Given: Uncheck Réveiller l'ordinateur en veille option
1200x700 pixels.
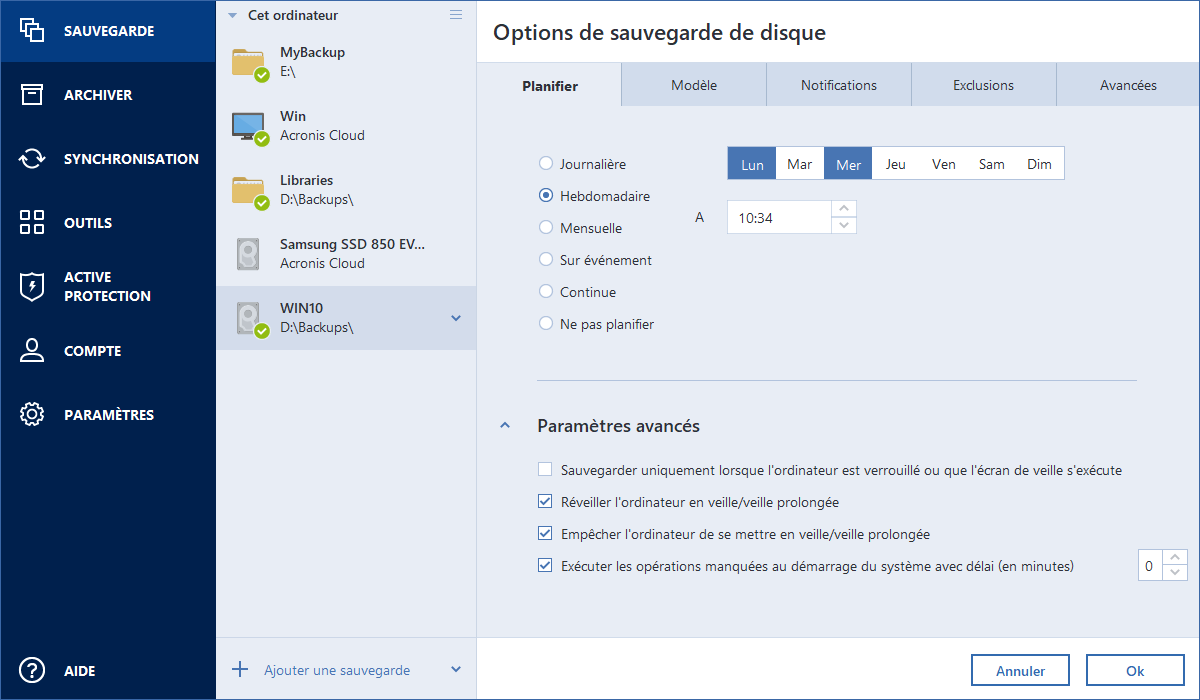Looking at the screenshot, I should click(545, 502).
